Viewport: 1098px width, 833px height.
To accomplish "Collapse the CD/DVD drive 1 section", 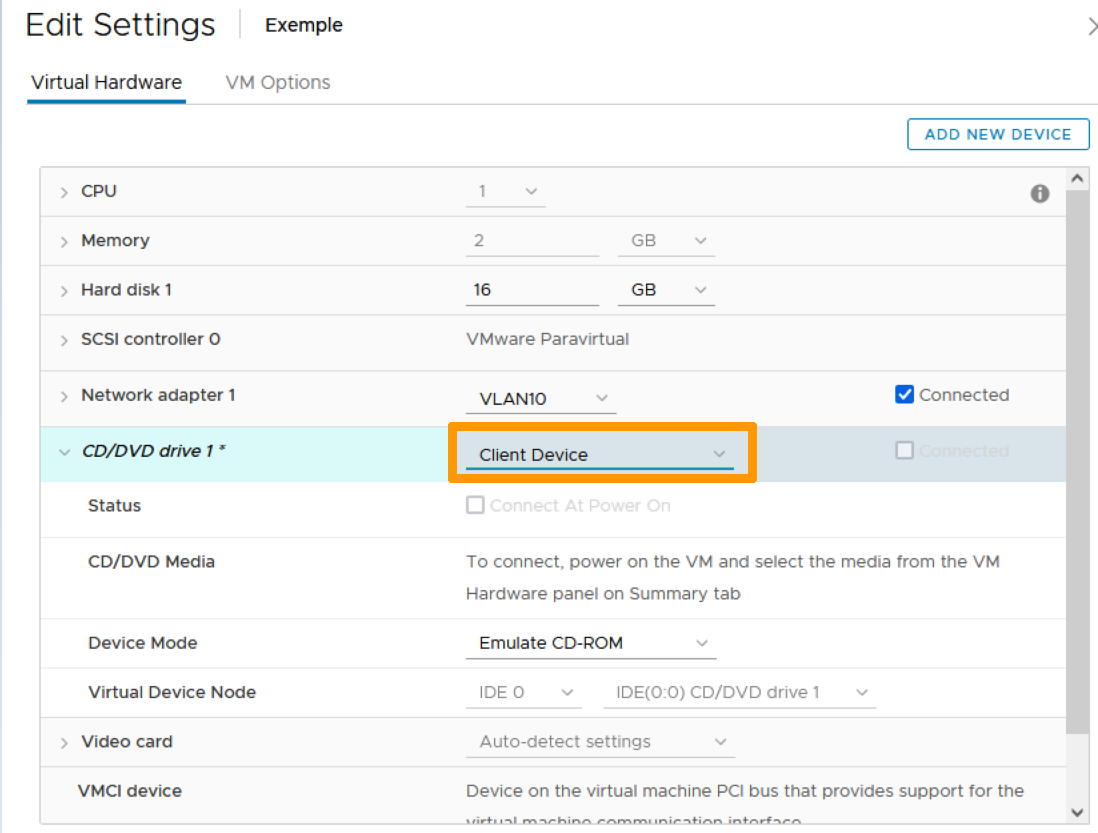I will pos(64,452).
